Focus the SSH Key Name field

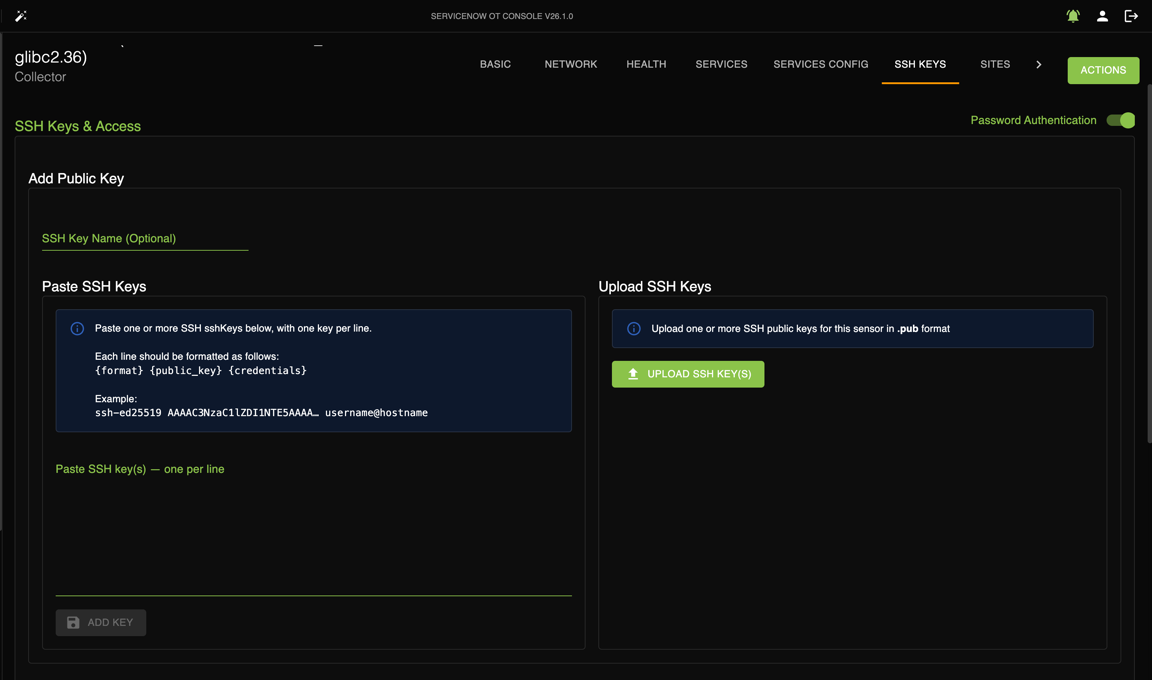coord(145,239)
